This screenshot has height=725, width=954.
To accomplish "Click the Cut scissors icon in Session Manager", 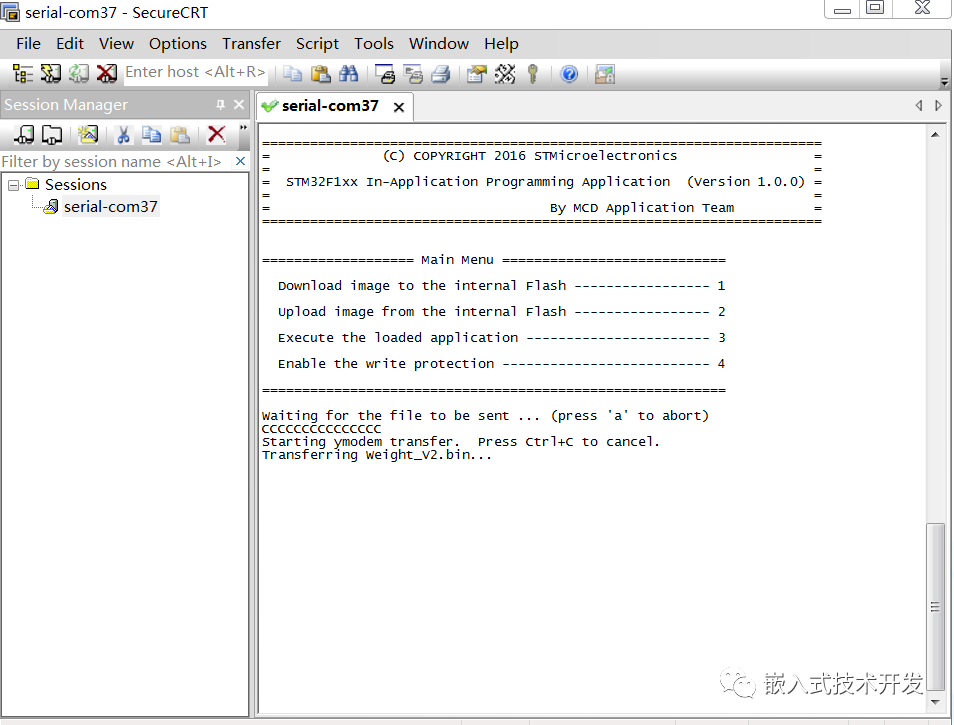I will [x=124, y=134].
